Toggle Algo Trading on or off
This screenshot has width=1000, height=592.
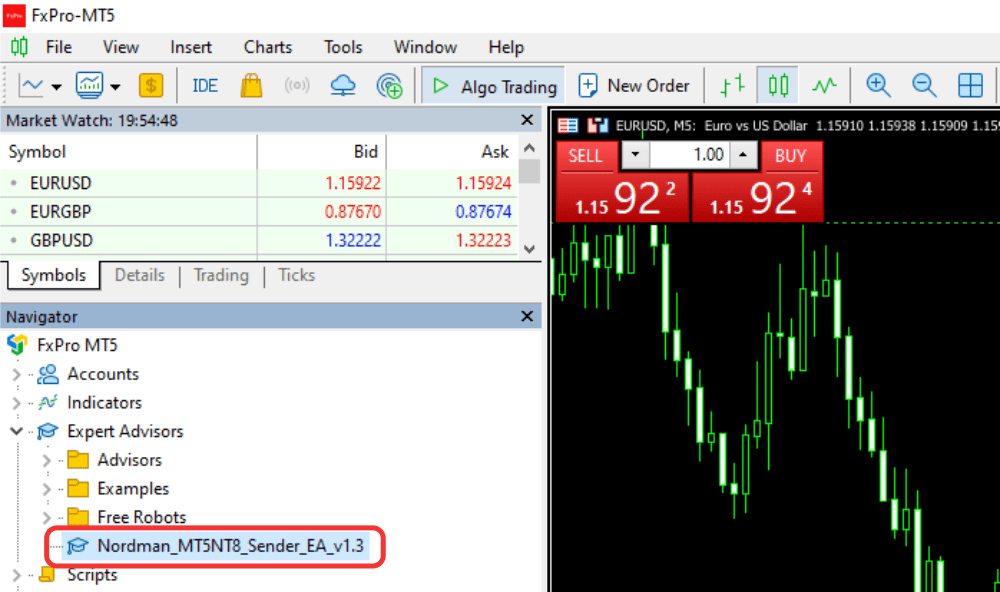493,85
